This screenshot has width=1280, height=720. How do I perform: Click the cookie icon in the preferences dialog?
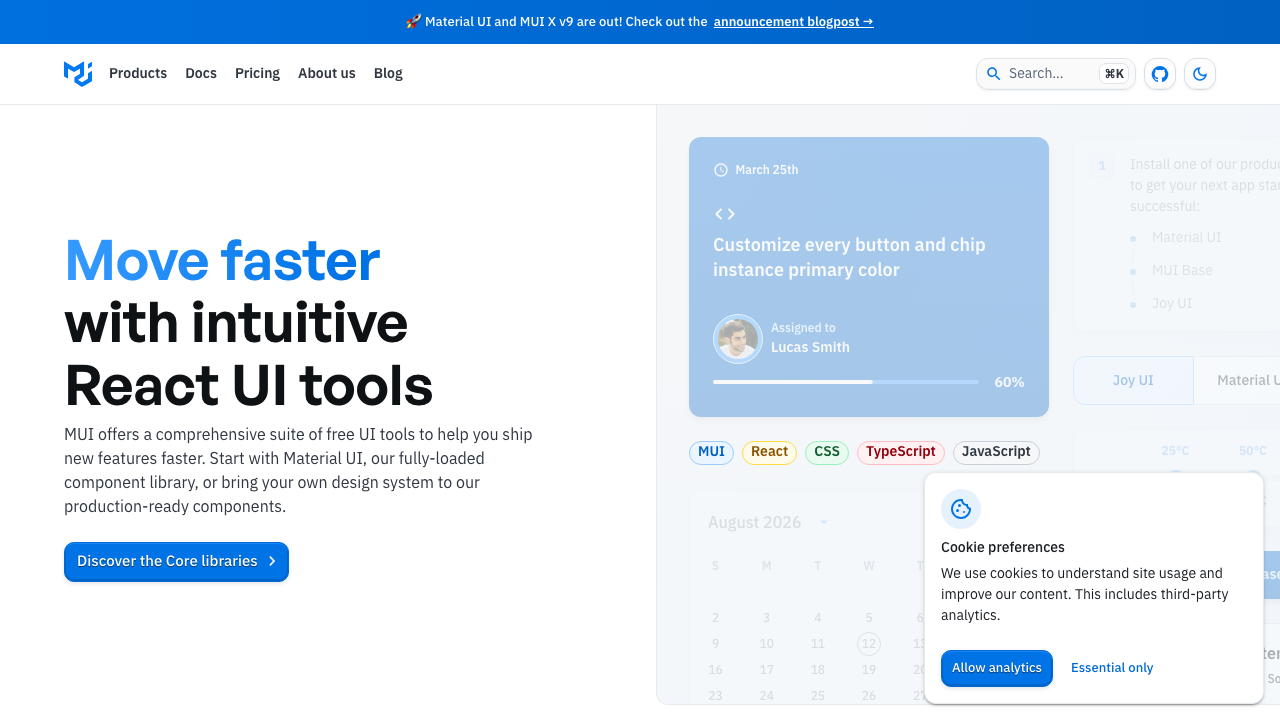point(961,509)
